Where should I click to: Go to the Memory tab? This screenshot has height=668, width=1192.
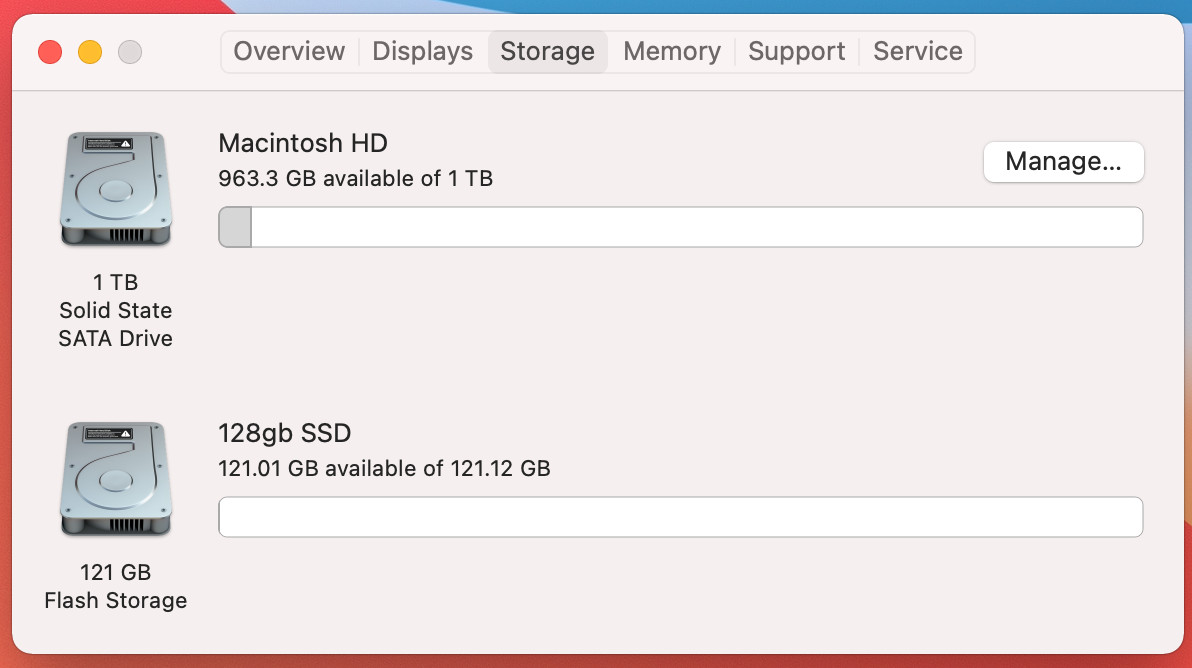[x=671, y=52]
